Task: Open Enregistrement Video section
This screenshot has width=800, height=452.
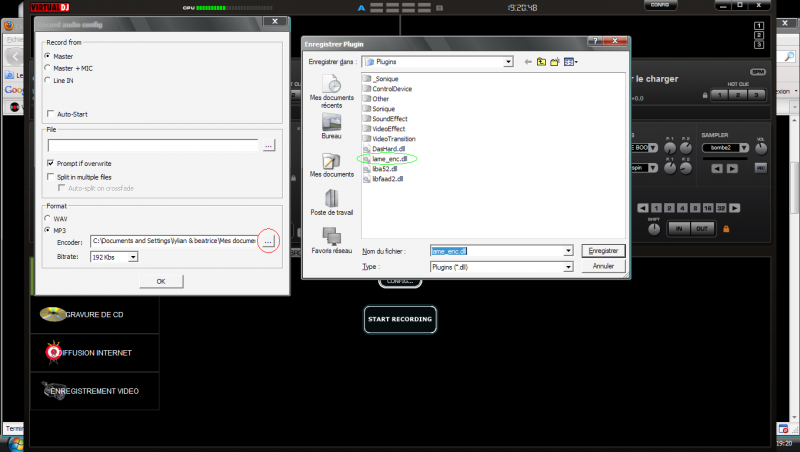Action: pyautogui.click(x=94, y=391)
